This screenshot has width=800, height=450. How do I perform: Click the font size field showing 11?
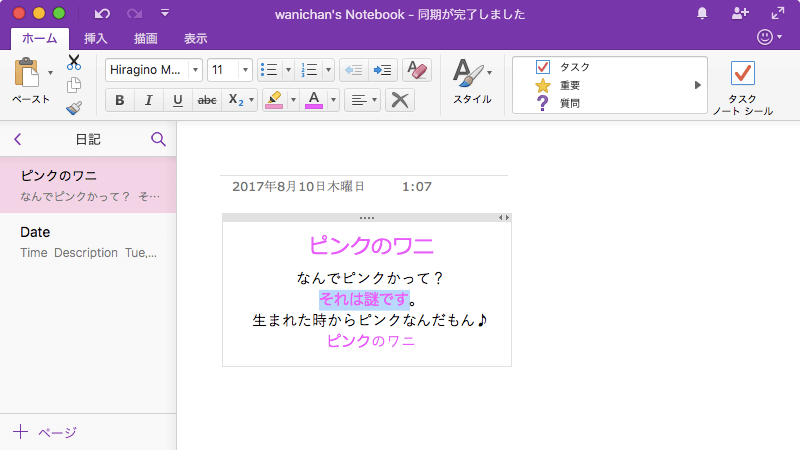223,70
